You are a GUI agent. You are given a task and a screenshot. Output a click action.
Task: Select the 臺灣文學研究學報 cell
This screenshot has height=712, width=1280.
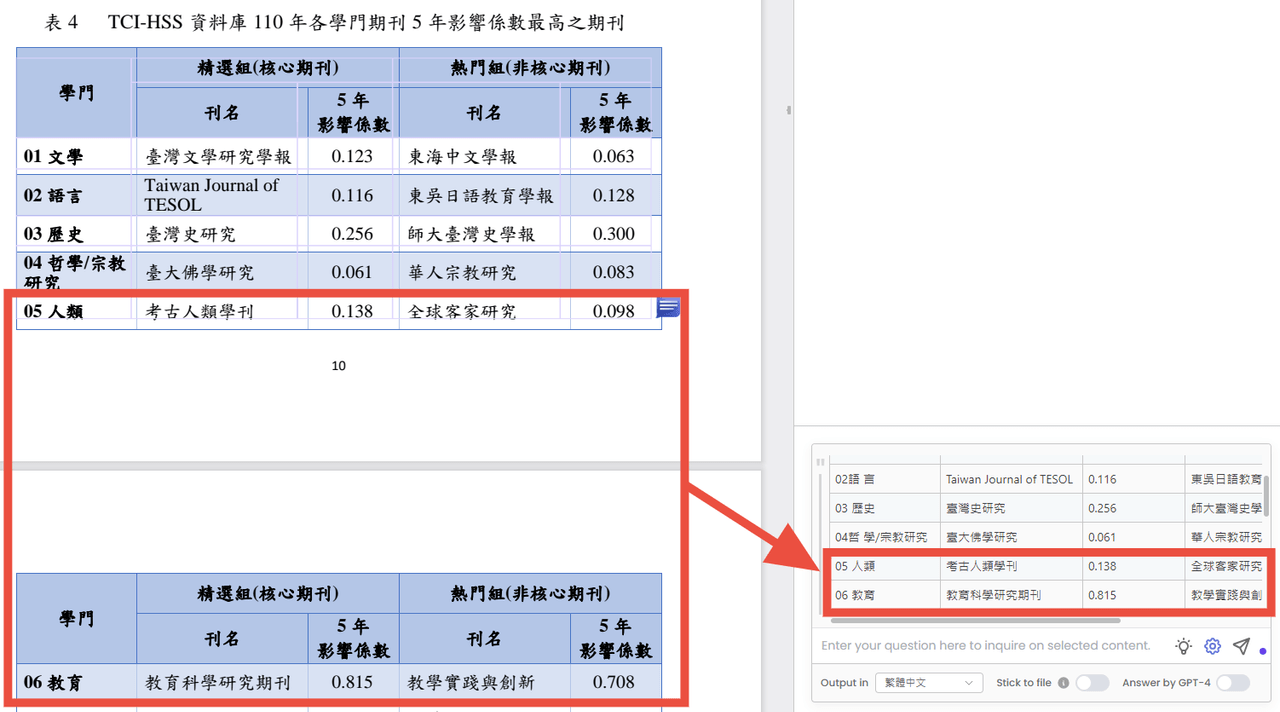pyautogui.click(x=219, y=156)
